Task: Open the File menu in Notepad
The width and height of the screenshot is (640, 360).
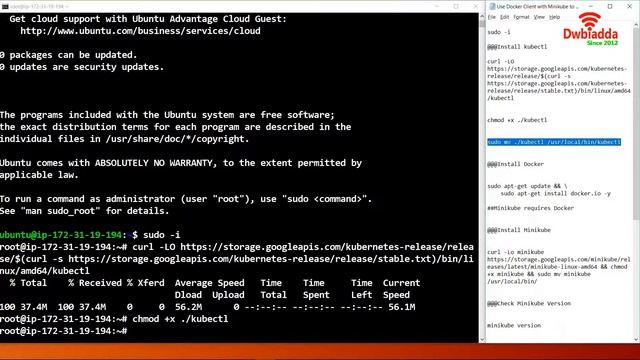Action: point(492,17)
